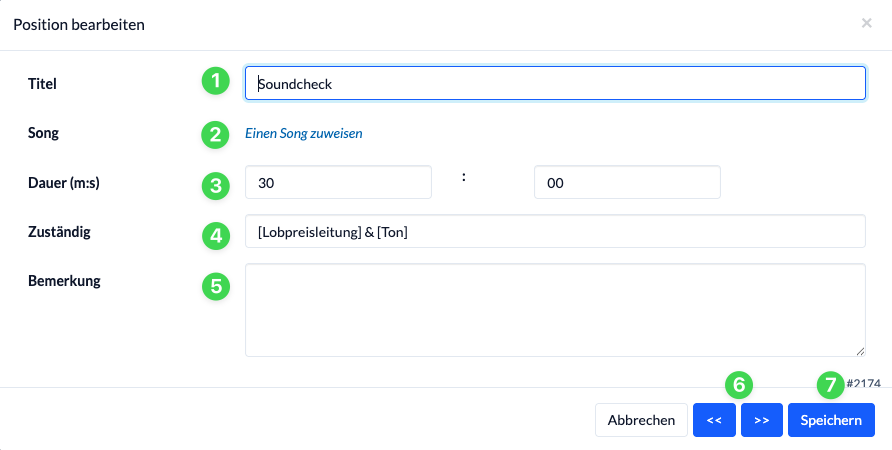The width and height of the screenshot is (892, 450).
Task: Click the green number 2 badge
Action: point(216,135)
